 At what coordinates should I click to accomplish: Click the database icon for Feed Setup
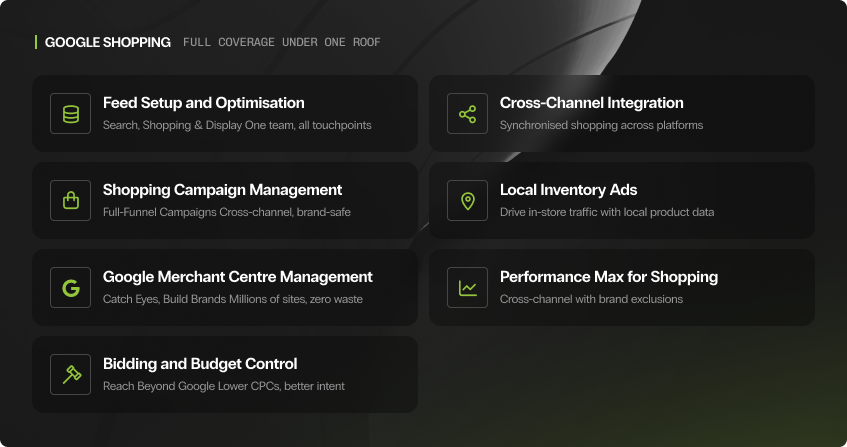tap(71, 113)
